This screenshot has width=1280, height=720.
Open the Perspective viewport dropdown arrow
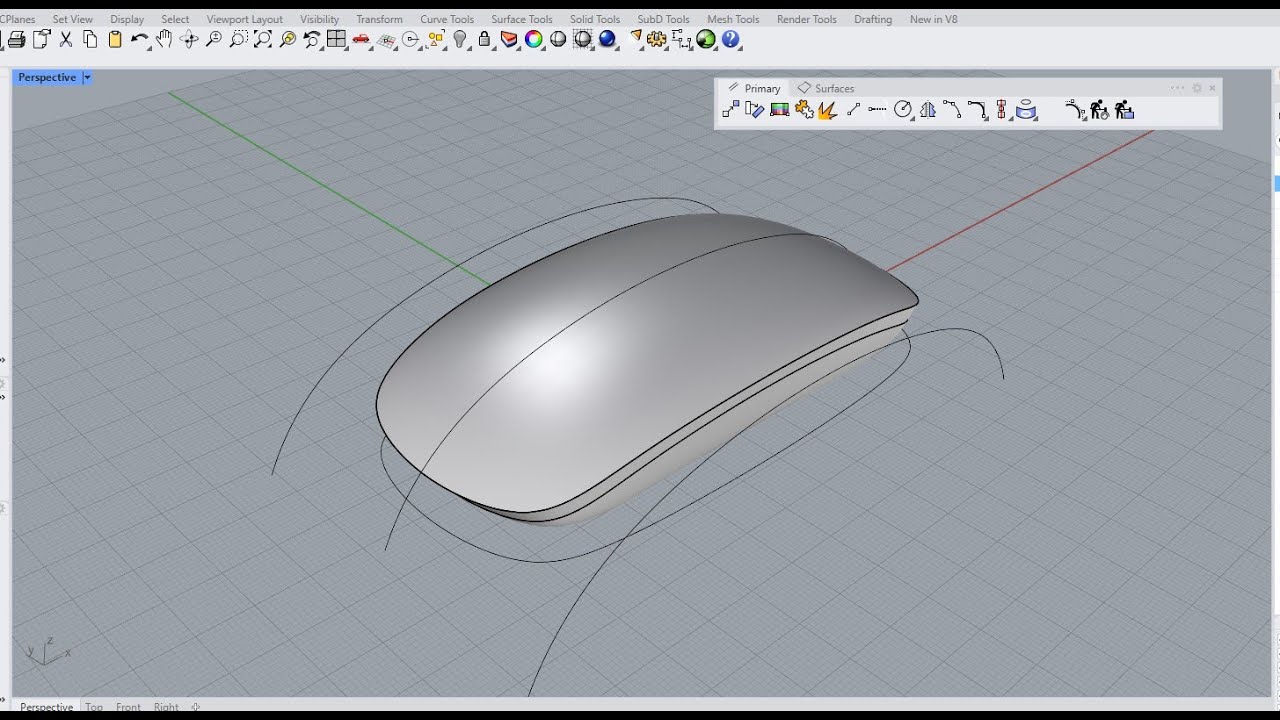87,77
